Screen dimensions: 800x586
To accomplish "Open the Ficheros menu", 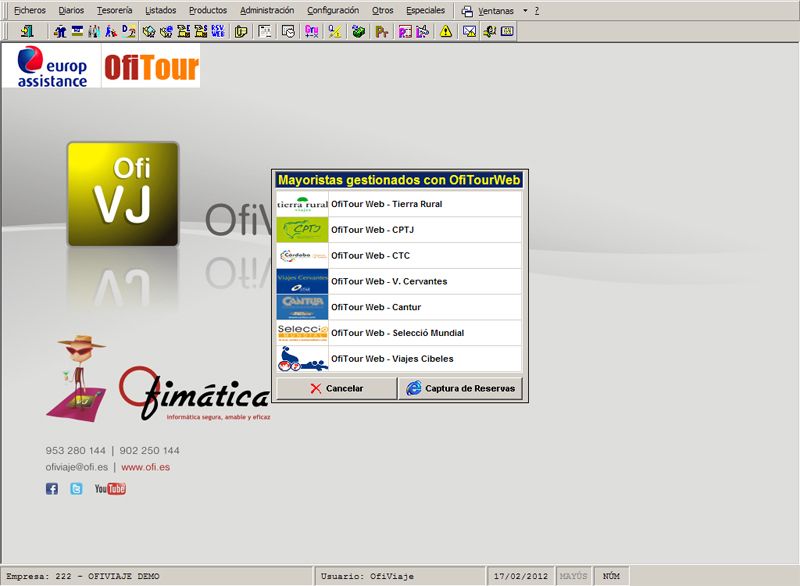I will pyautogui.click(x=30, y=10).
